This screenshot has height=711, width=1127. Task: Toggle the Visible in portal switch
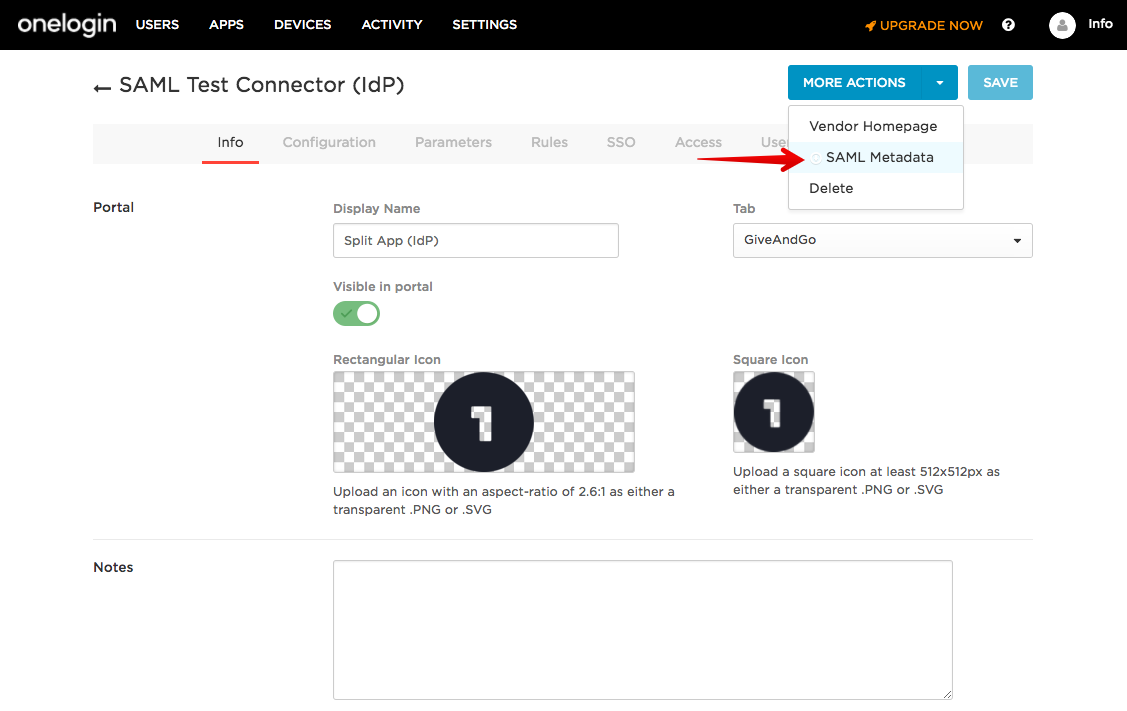click(x=356, y=314)
